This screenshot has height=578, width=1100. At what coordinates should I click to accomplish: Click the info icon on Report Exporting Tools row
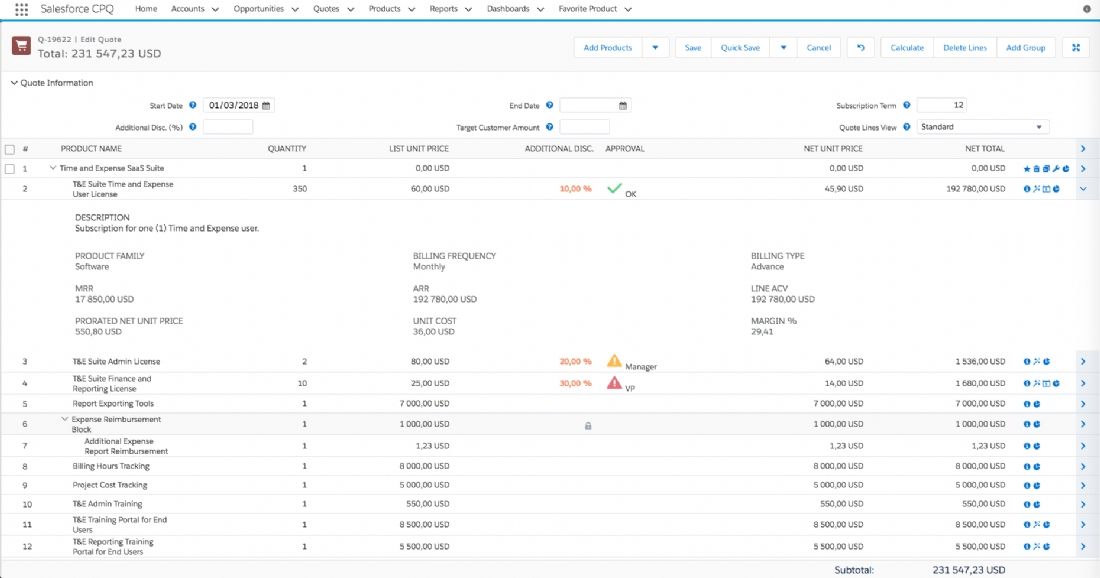(1027, 404)
